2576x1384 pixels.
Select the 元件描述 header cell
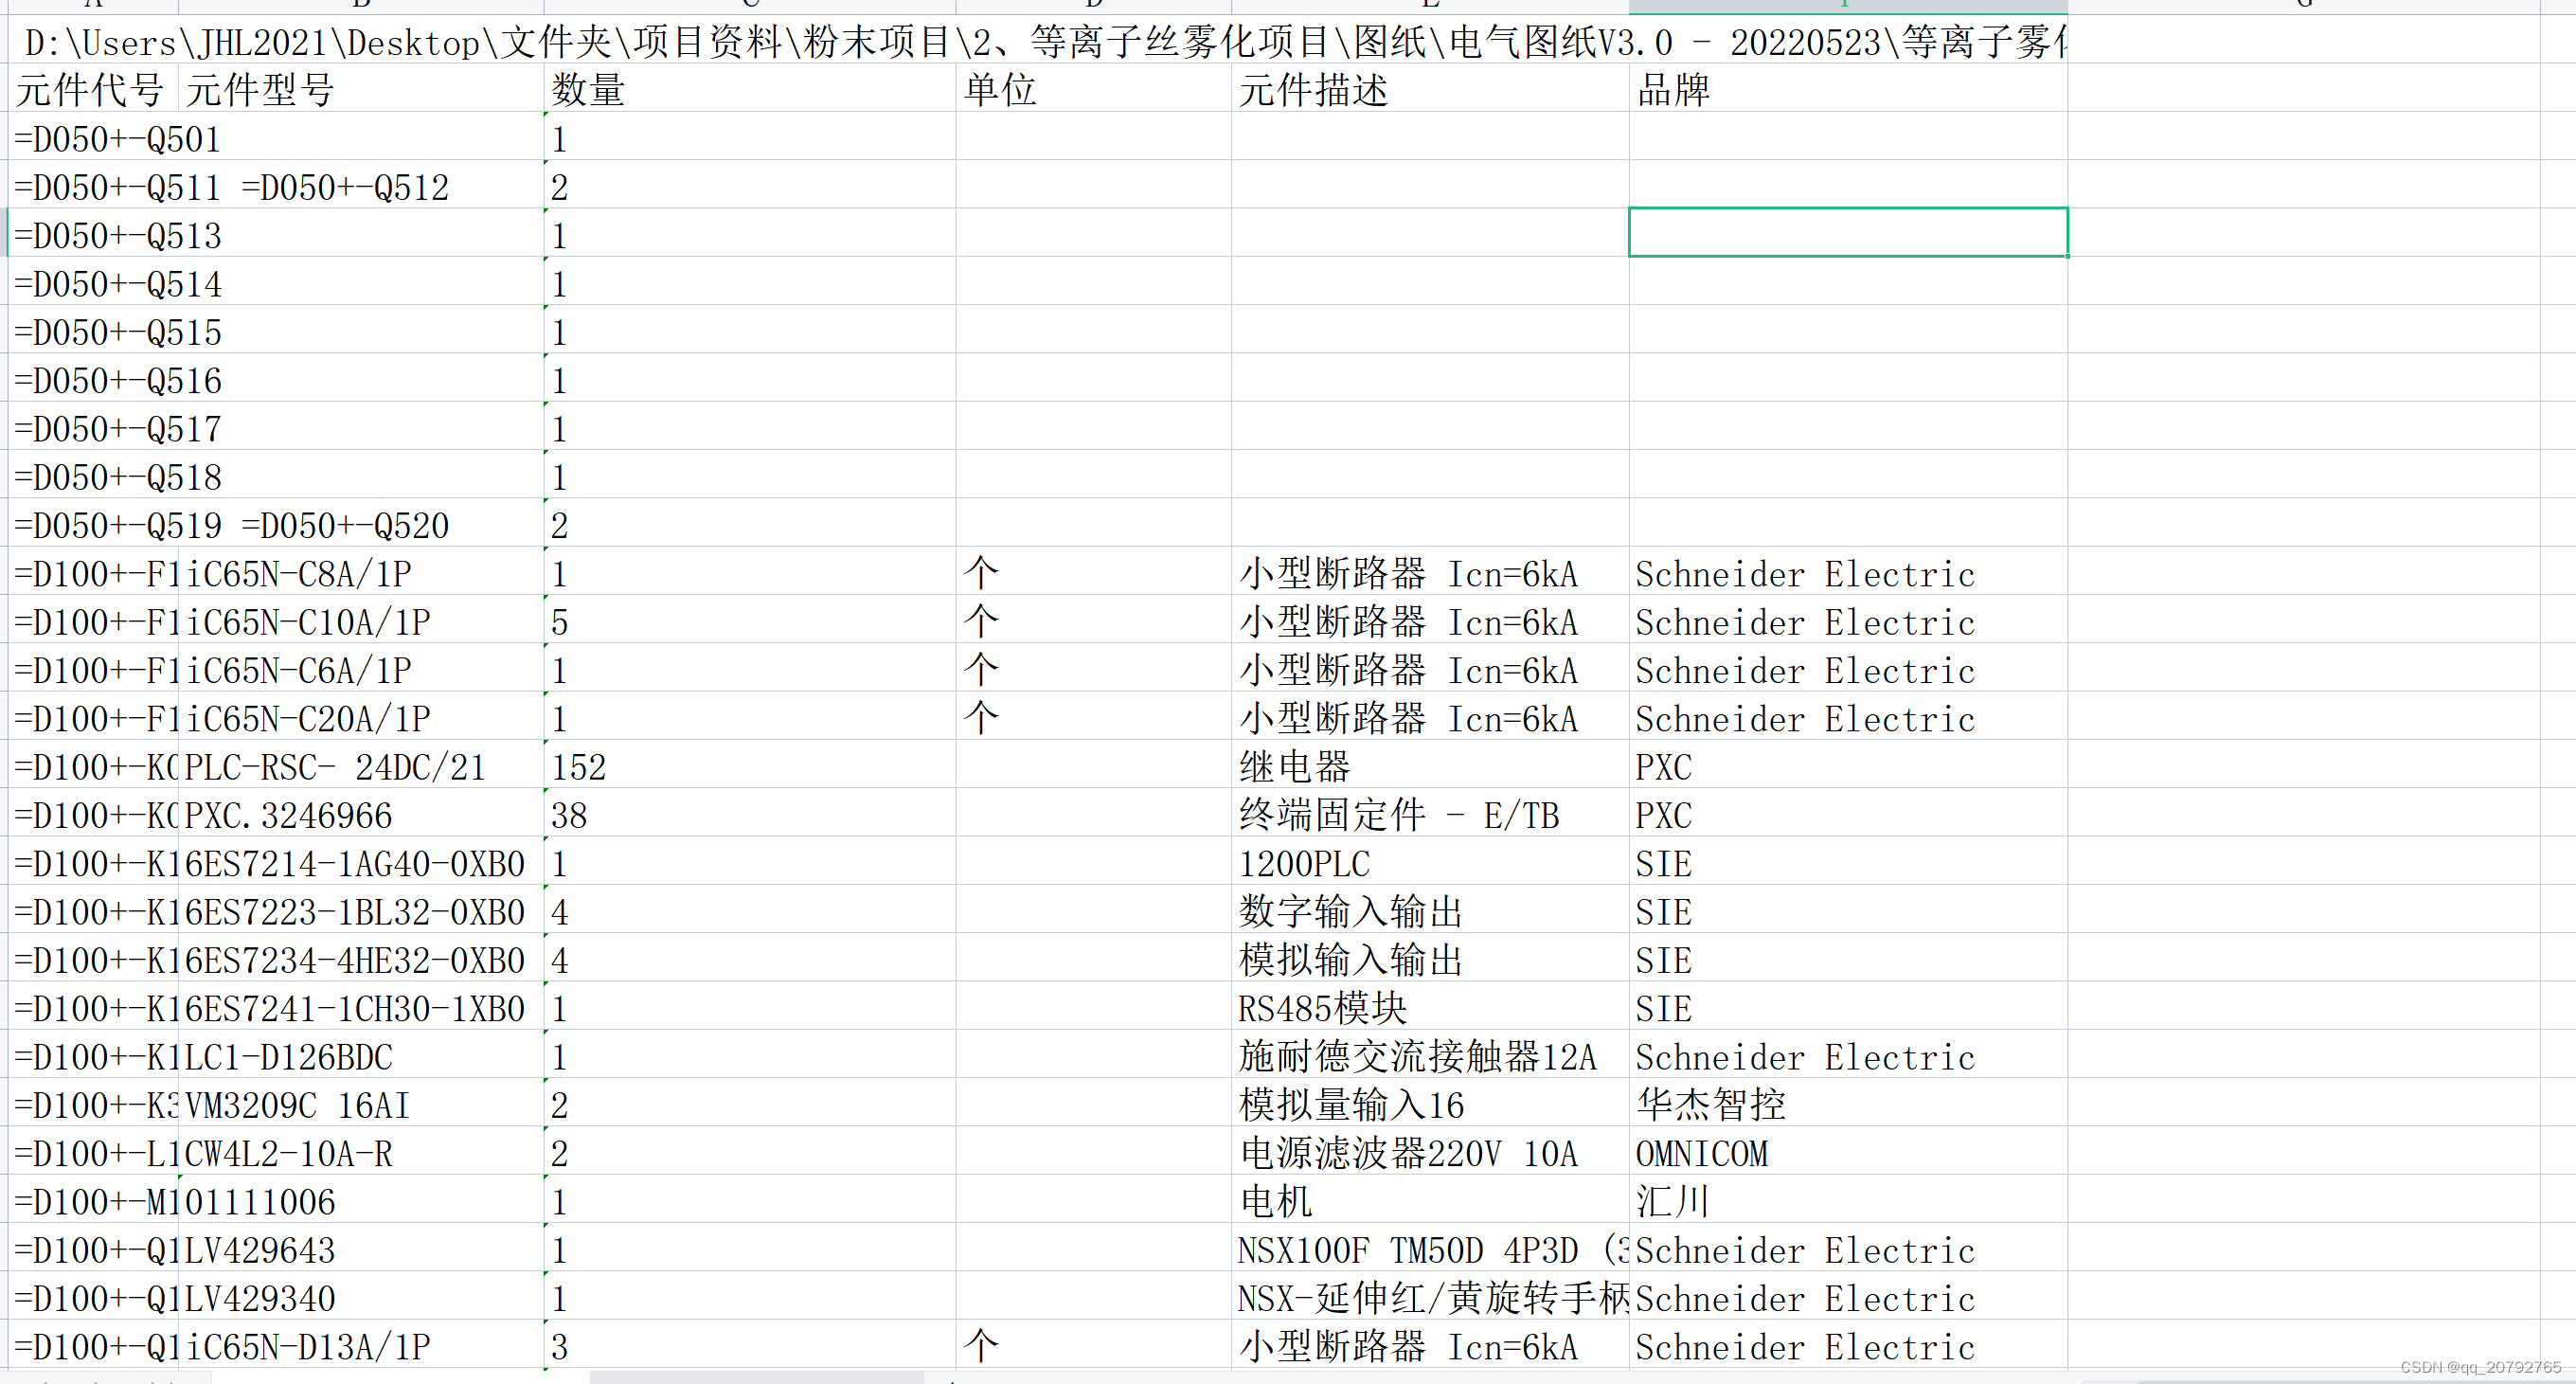click(x=1430, y=88)
